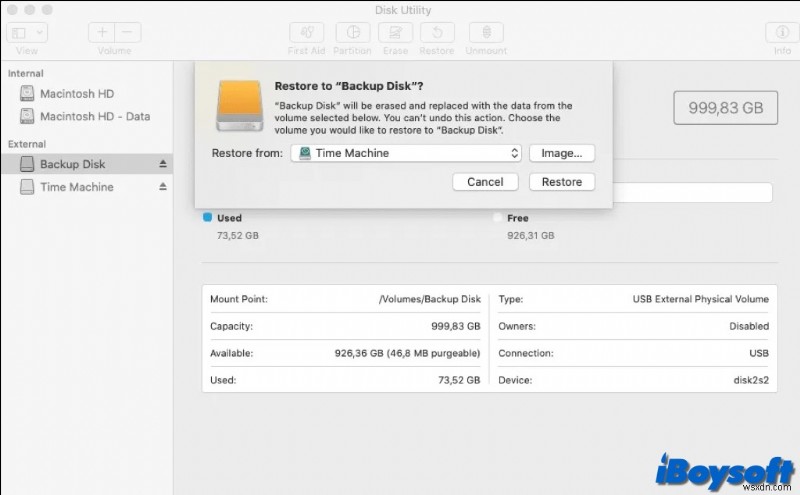The image size is (800, 495).
Task: Click the Backup Disk drive icon in sidebar
Action: pyautogui.click(x=27, y=164)
